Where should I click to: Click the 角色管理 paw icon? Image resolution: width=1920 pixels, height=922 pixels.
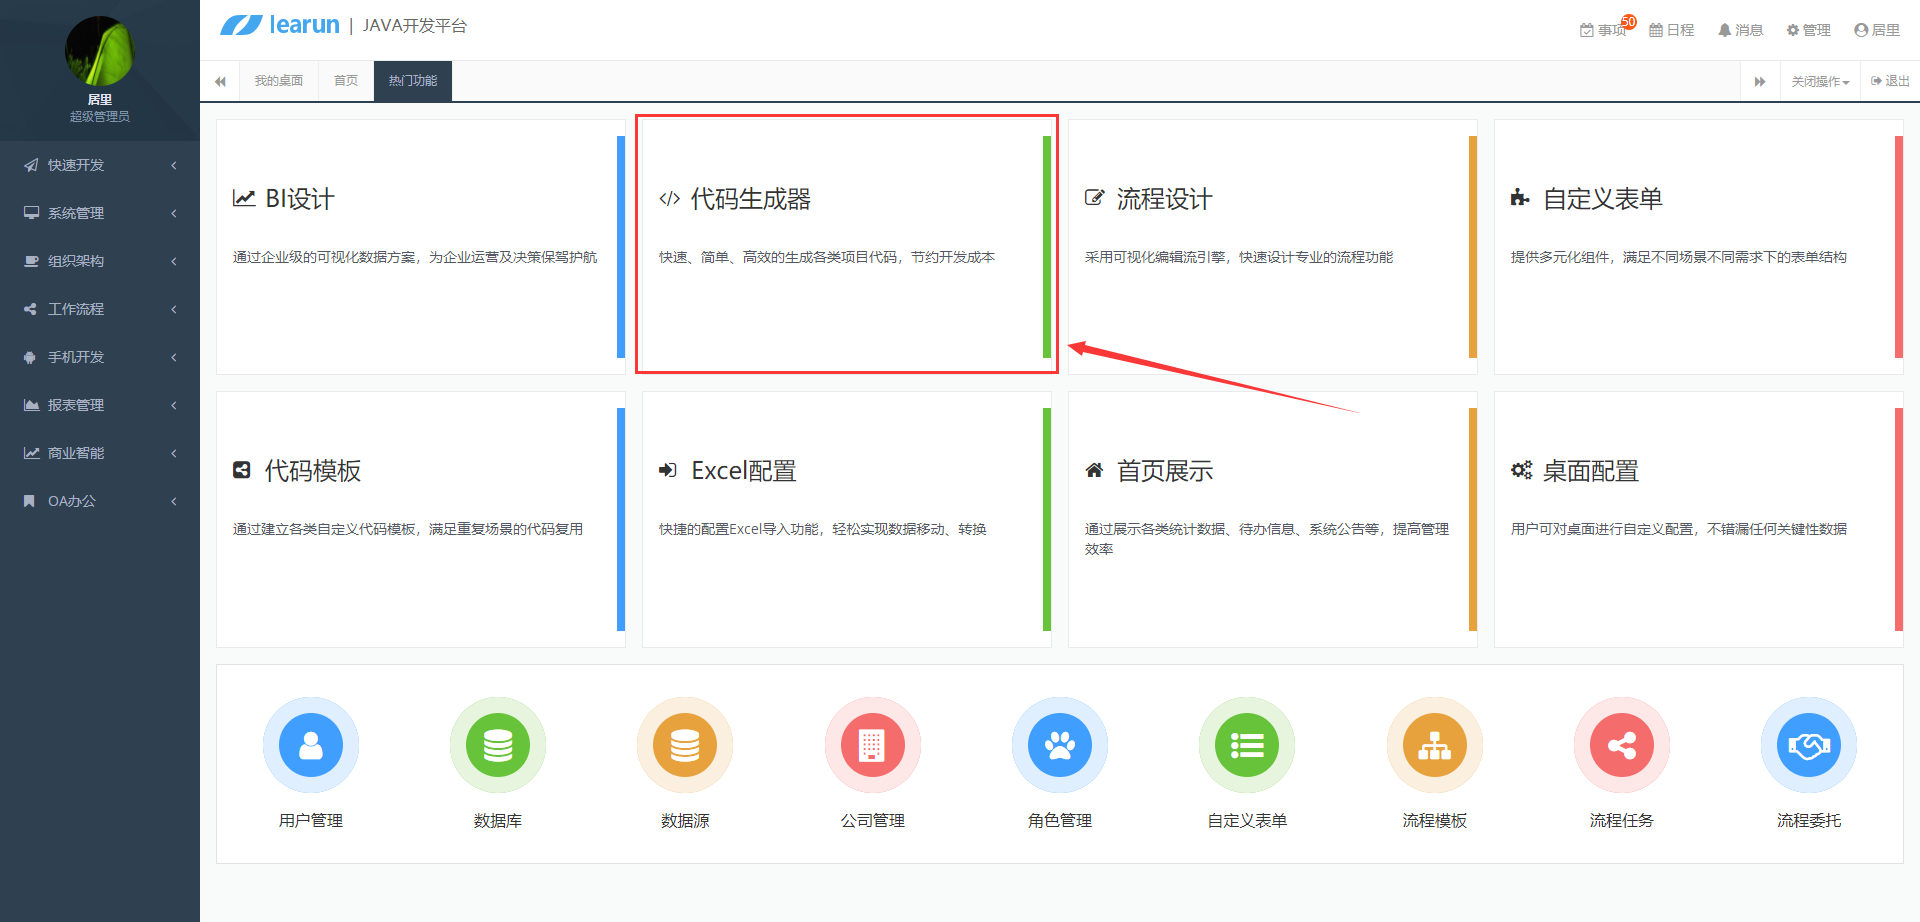1059,745
